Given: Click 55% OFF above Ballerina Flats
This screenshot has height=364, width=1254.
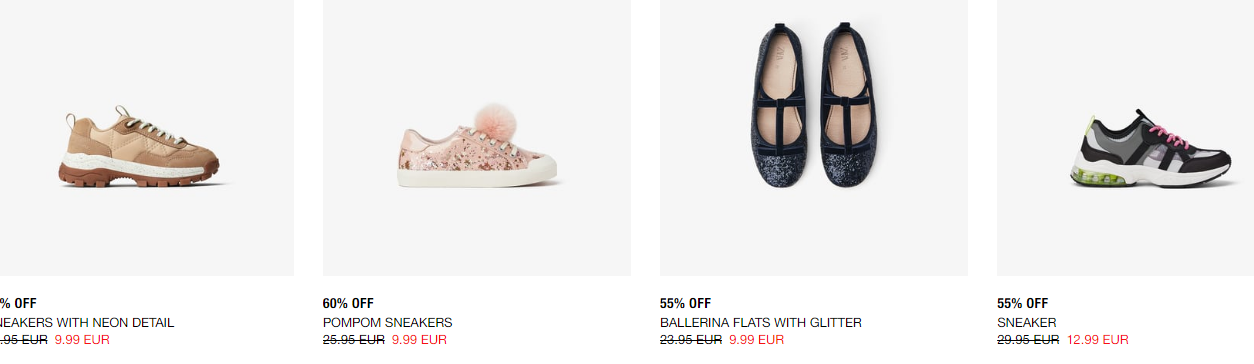Looking at the screenshot, I should [x=685, y=304].
